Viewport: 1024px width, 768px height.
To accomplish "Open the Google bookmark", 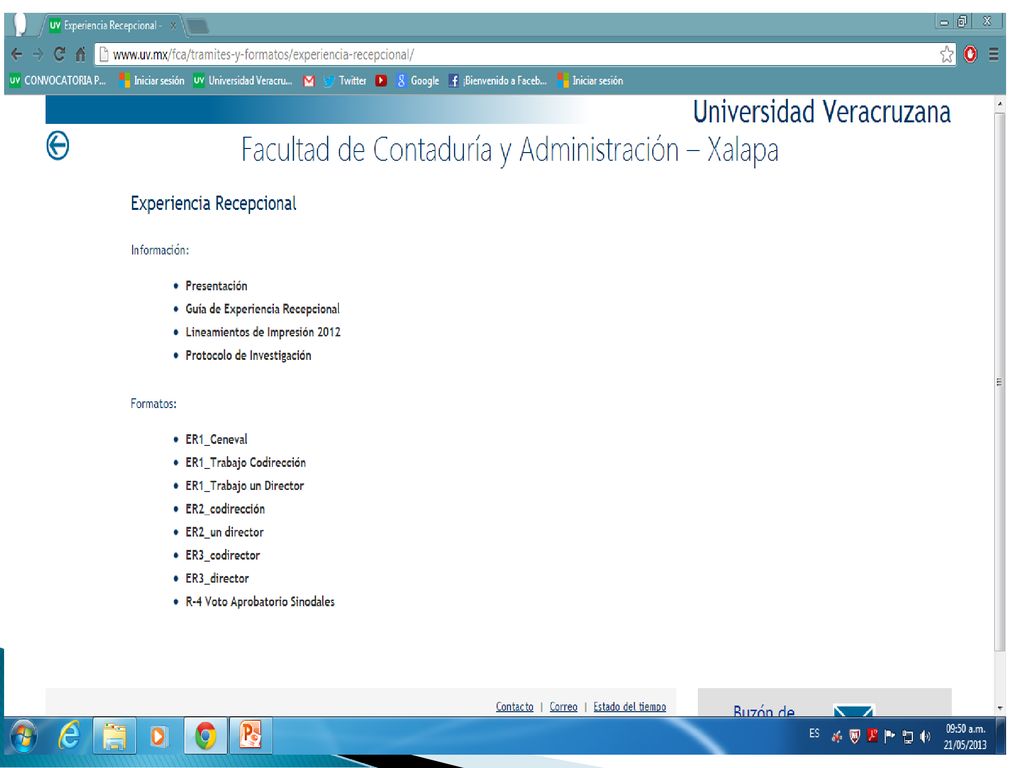I will click(x=418, y=80).
